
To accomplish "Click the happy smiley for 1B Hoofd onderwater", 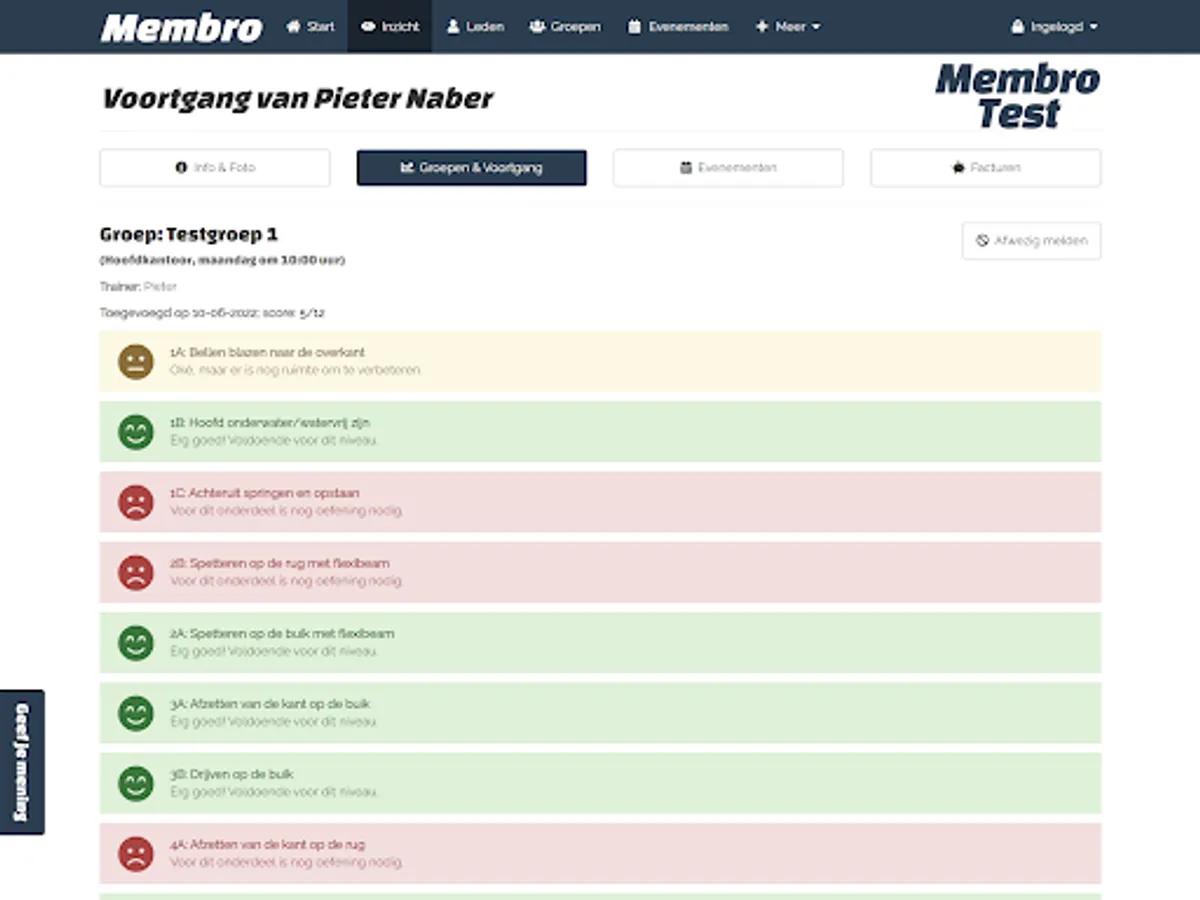I will click(x=135, y=432).
